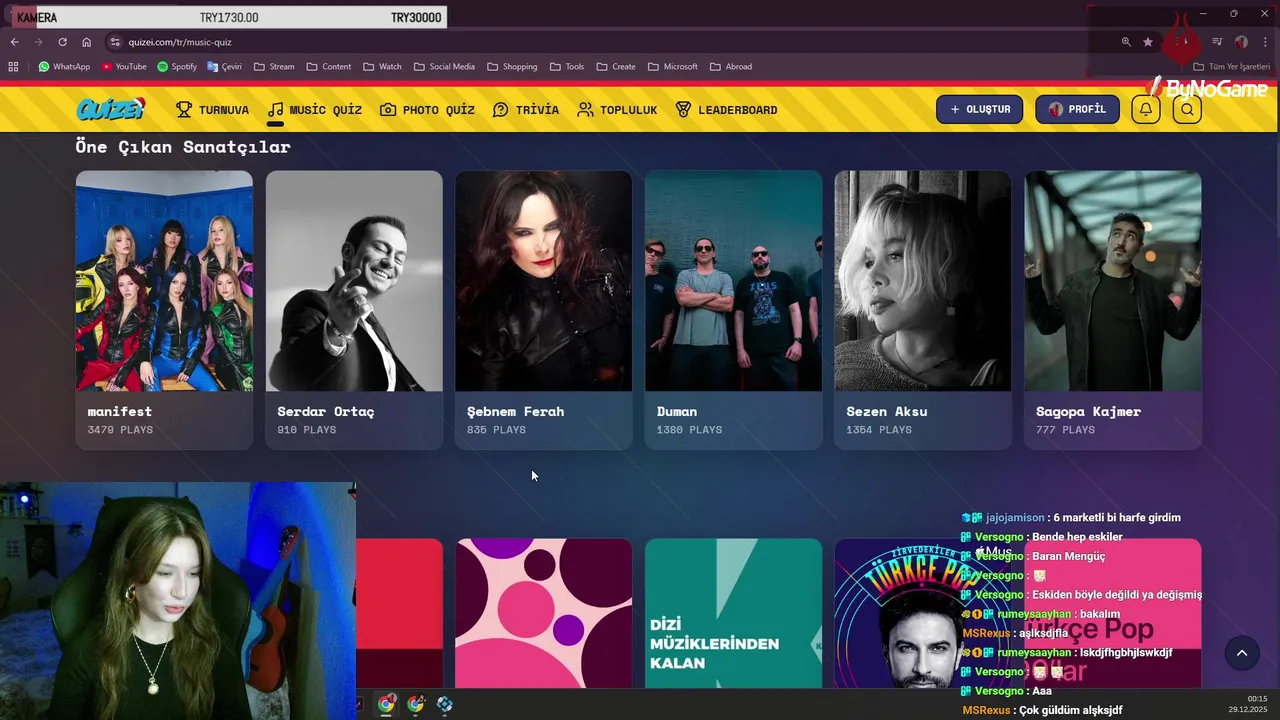Choose the Sezen Aksu card
1280x720 pixels.
tap(923, 310)
